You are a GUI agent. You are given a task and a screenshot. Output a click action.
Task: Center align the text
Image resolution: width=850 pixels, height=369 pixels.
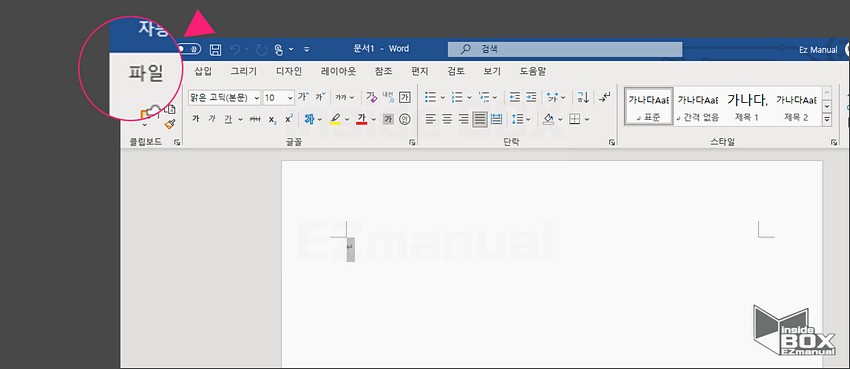pos(447,119)
